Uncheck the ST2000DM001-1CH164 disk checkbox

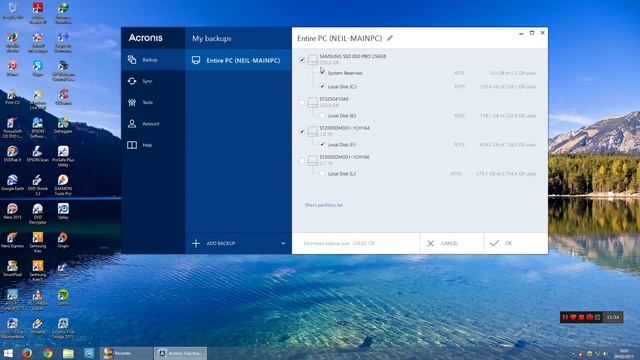pos(302,131)
